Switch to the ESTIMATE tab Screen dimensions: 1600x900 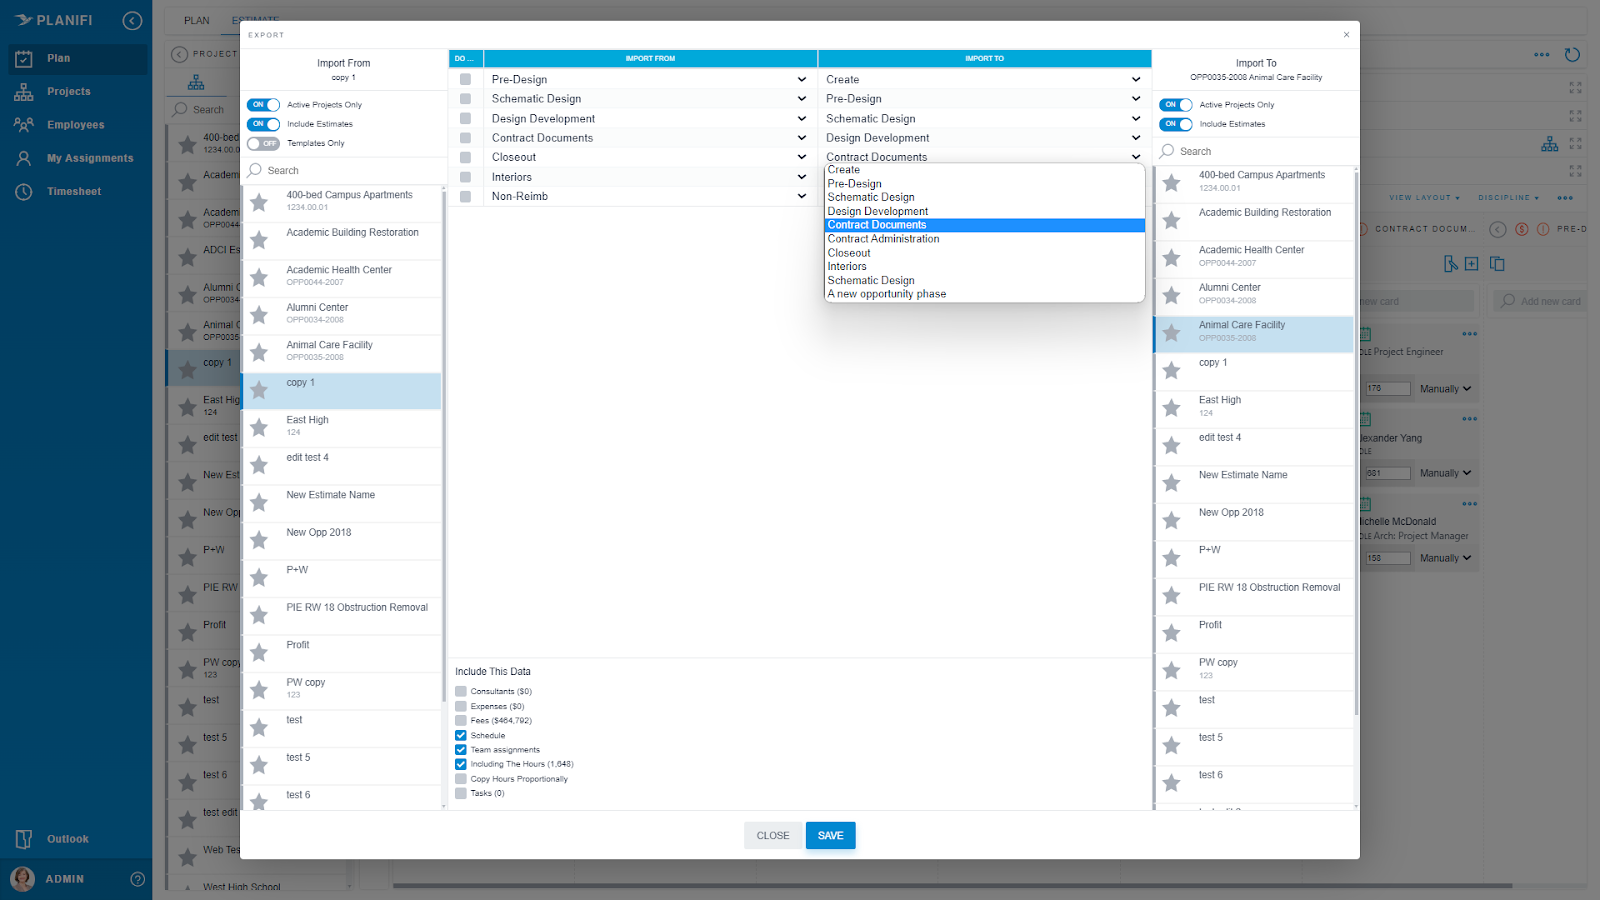255,20
